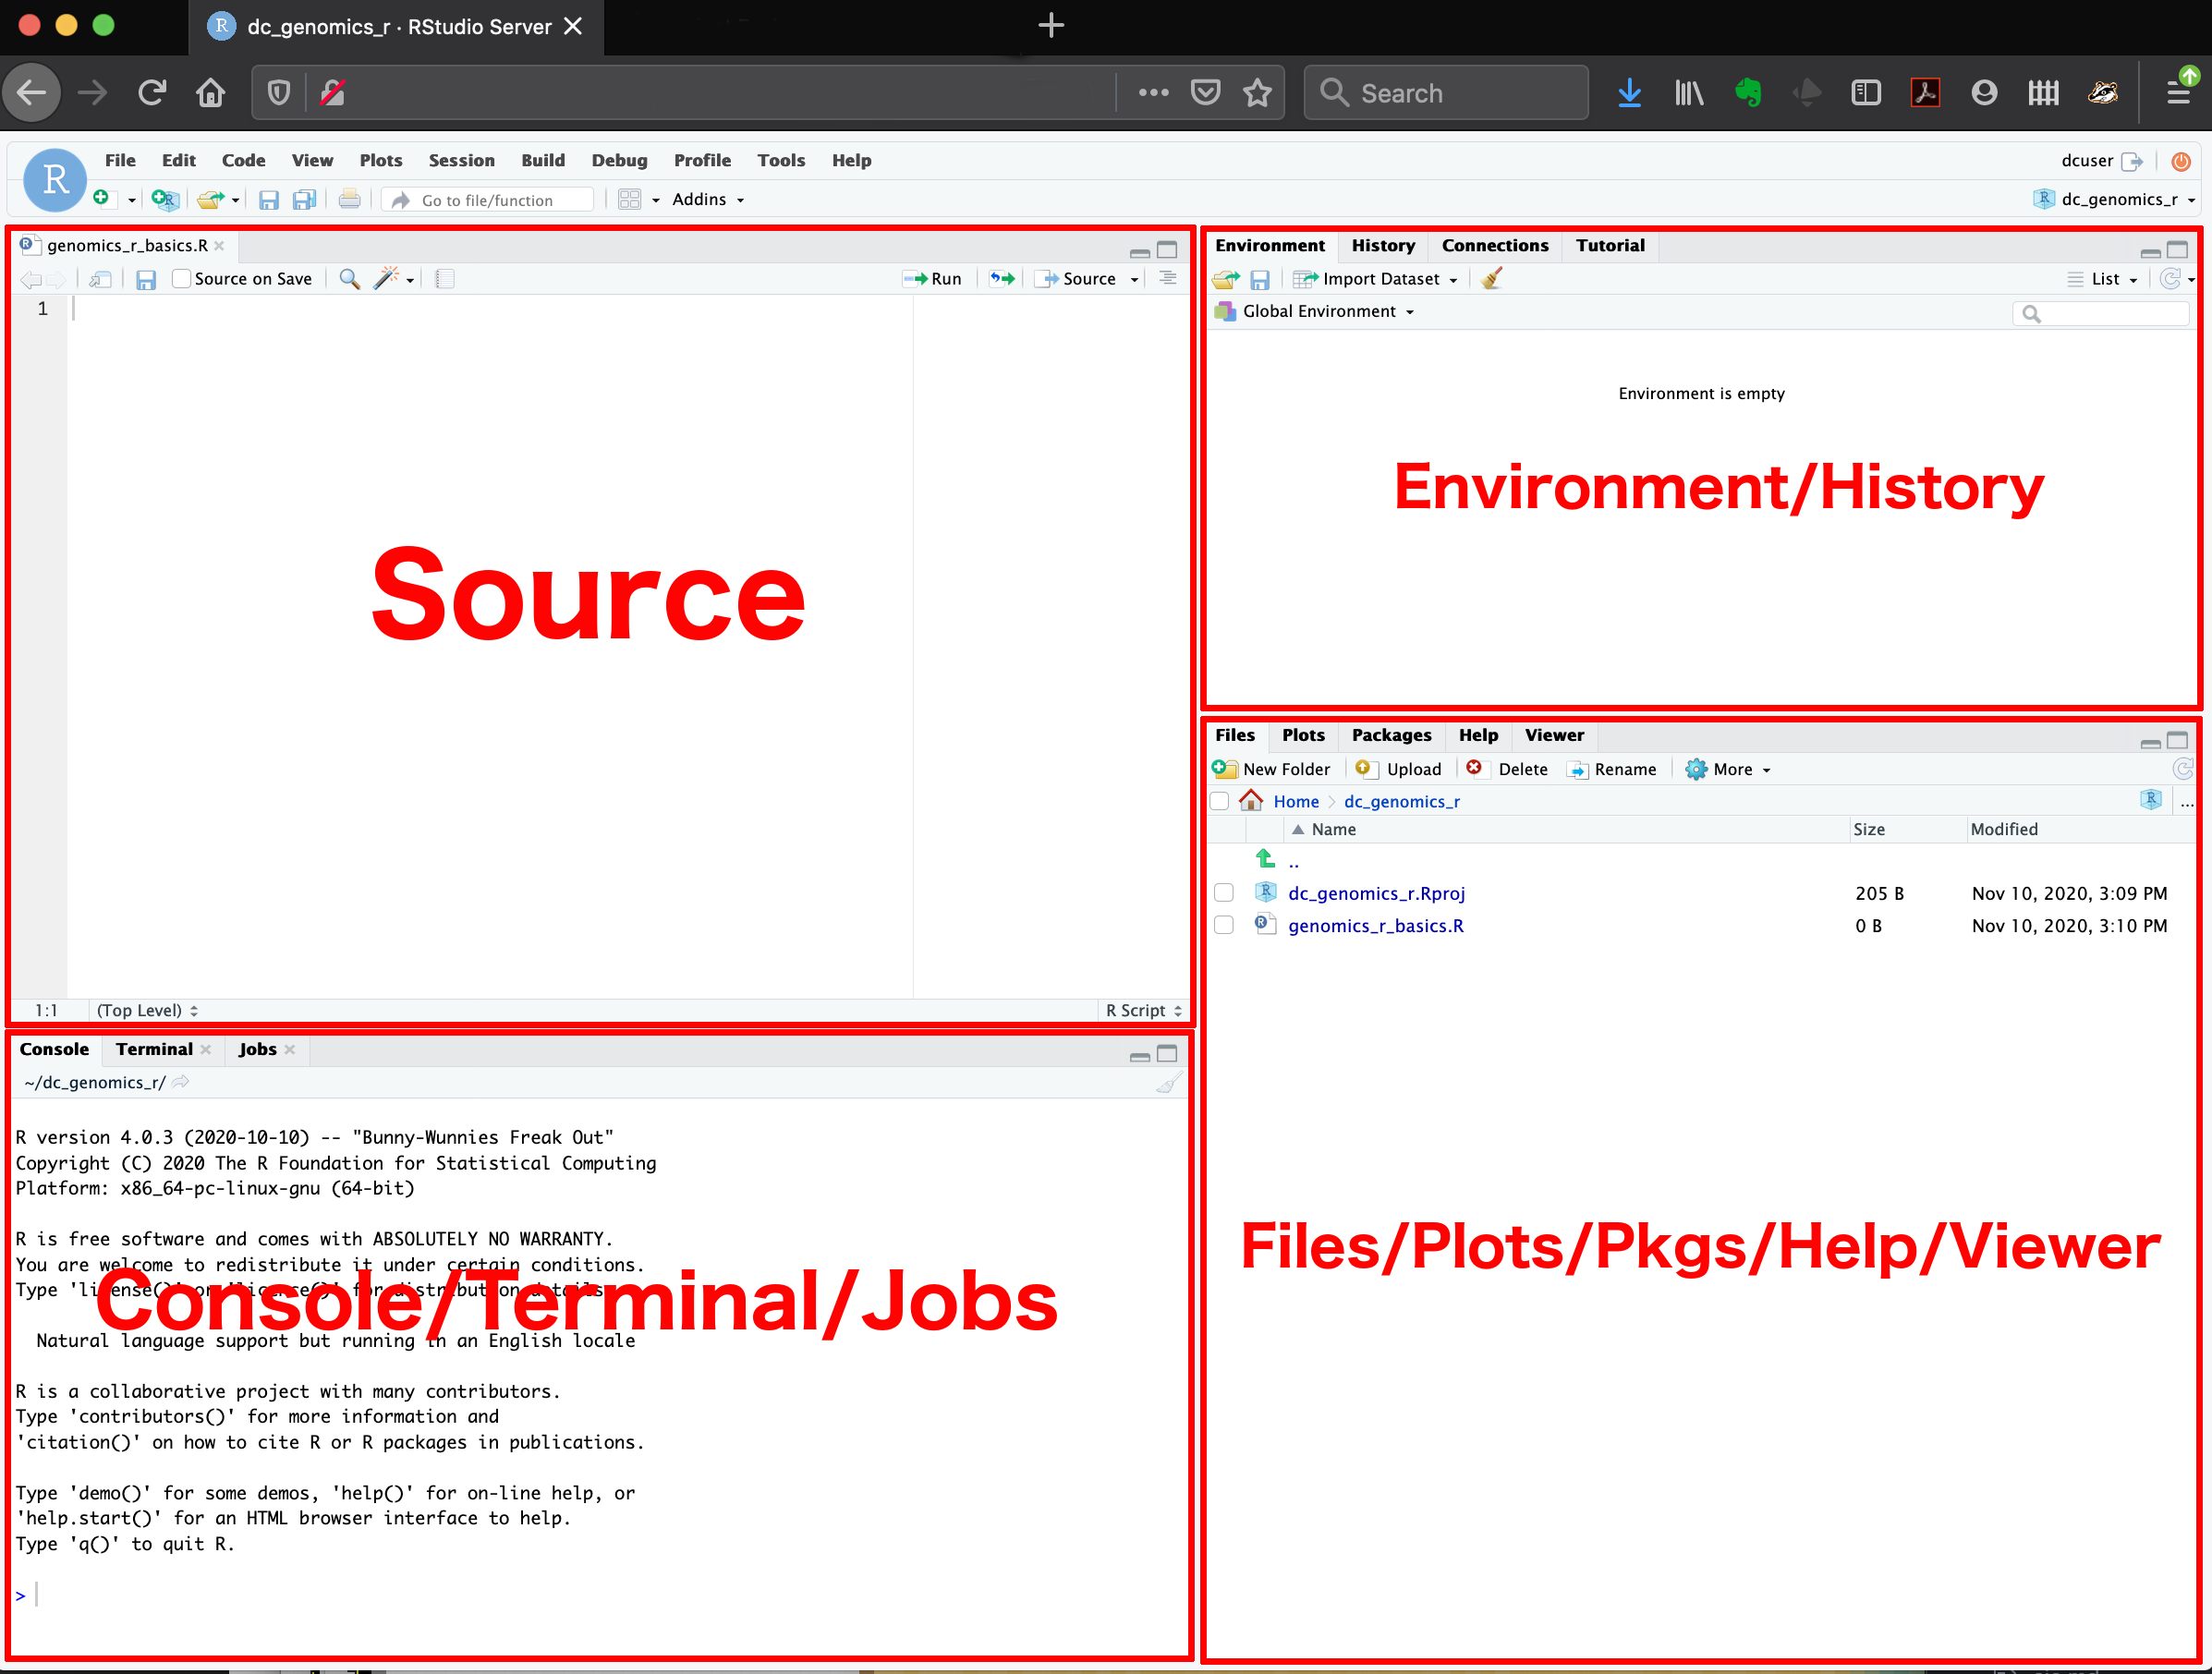Image resolution: width=2212 pixels, height=1674 pixels.
Task: Select the checkbox beside dc_genomics_r.Rproj
Action: (x=1223, y=892)
